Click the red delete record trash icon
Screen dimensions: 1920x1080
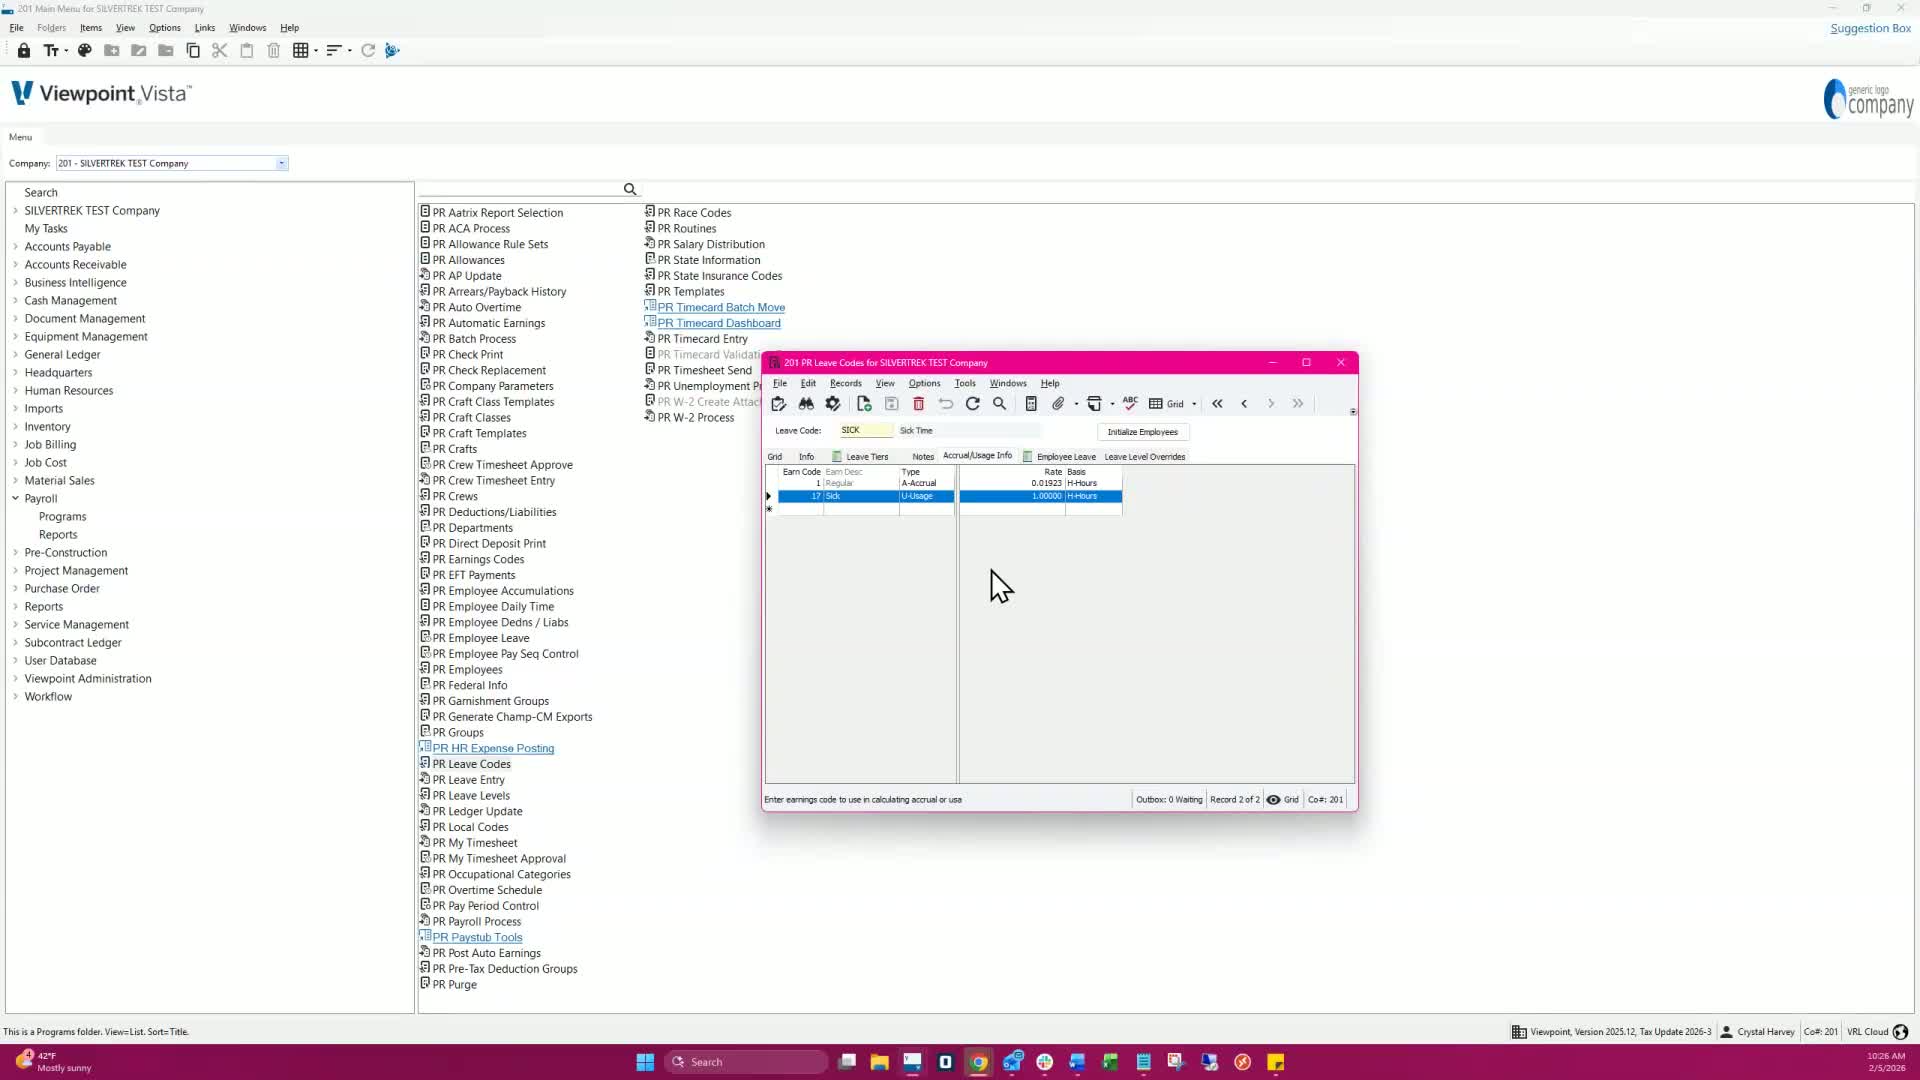tap(919, 404)
